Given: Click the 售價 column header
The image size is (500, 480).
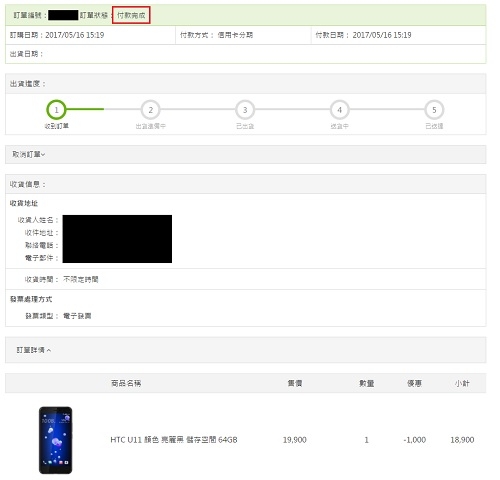Looking at the screenshot, I should (295, 383).
